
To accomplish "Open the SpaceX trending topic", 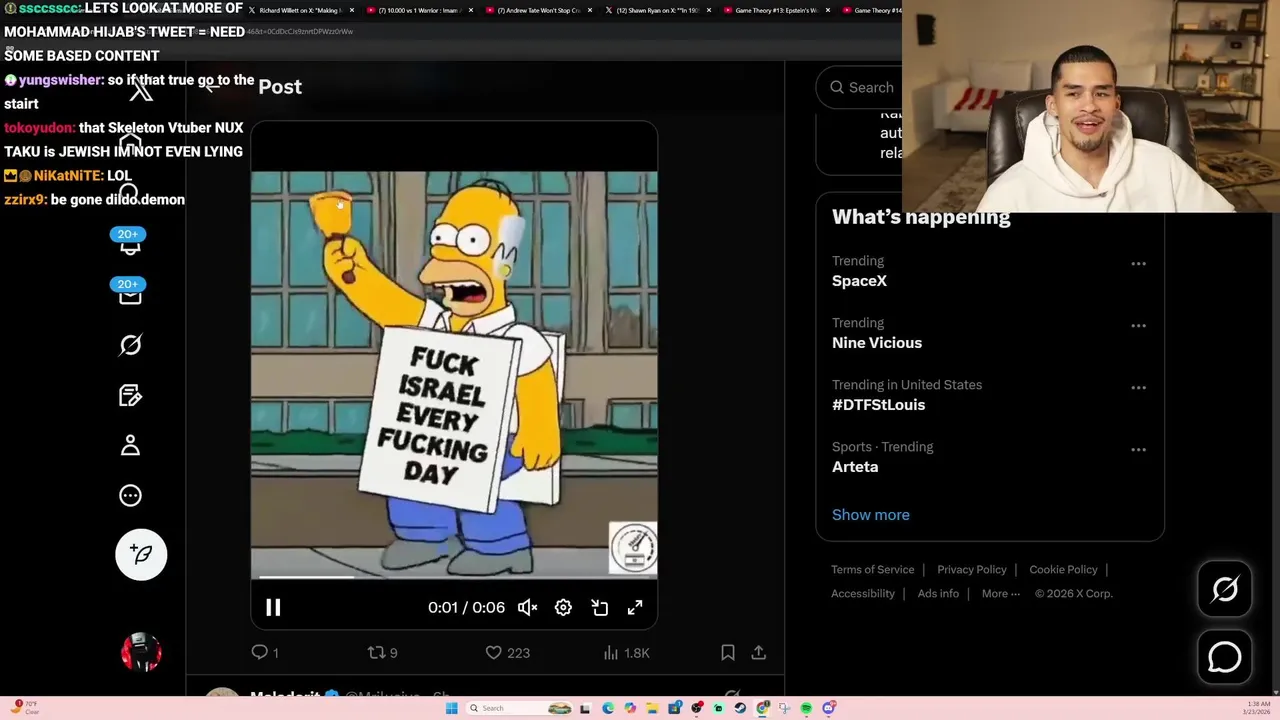I will [859, 281].
